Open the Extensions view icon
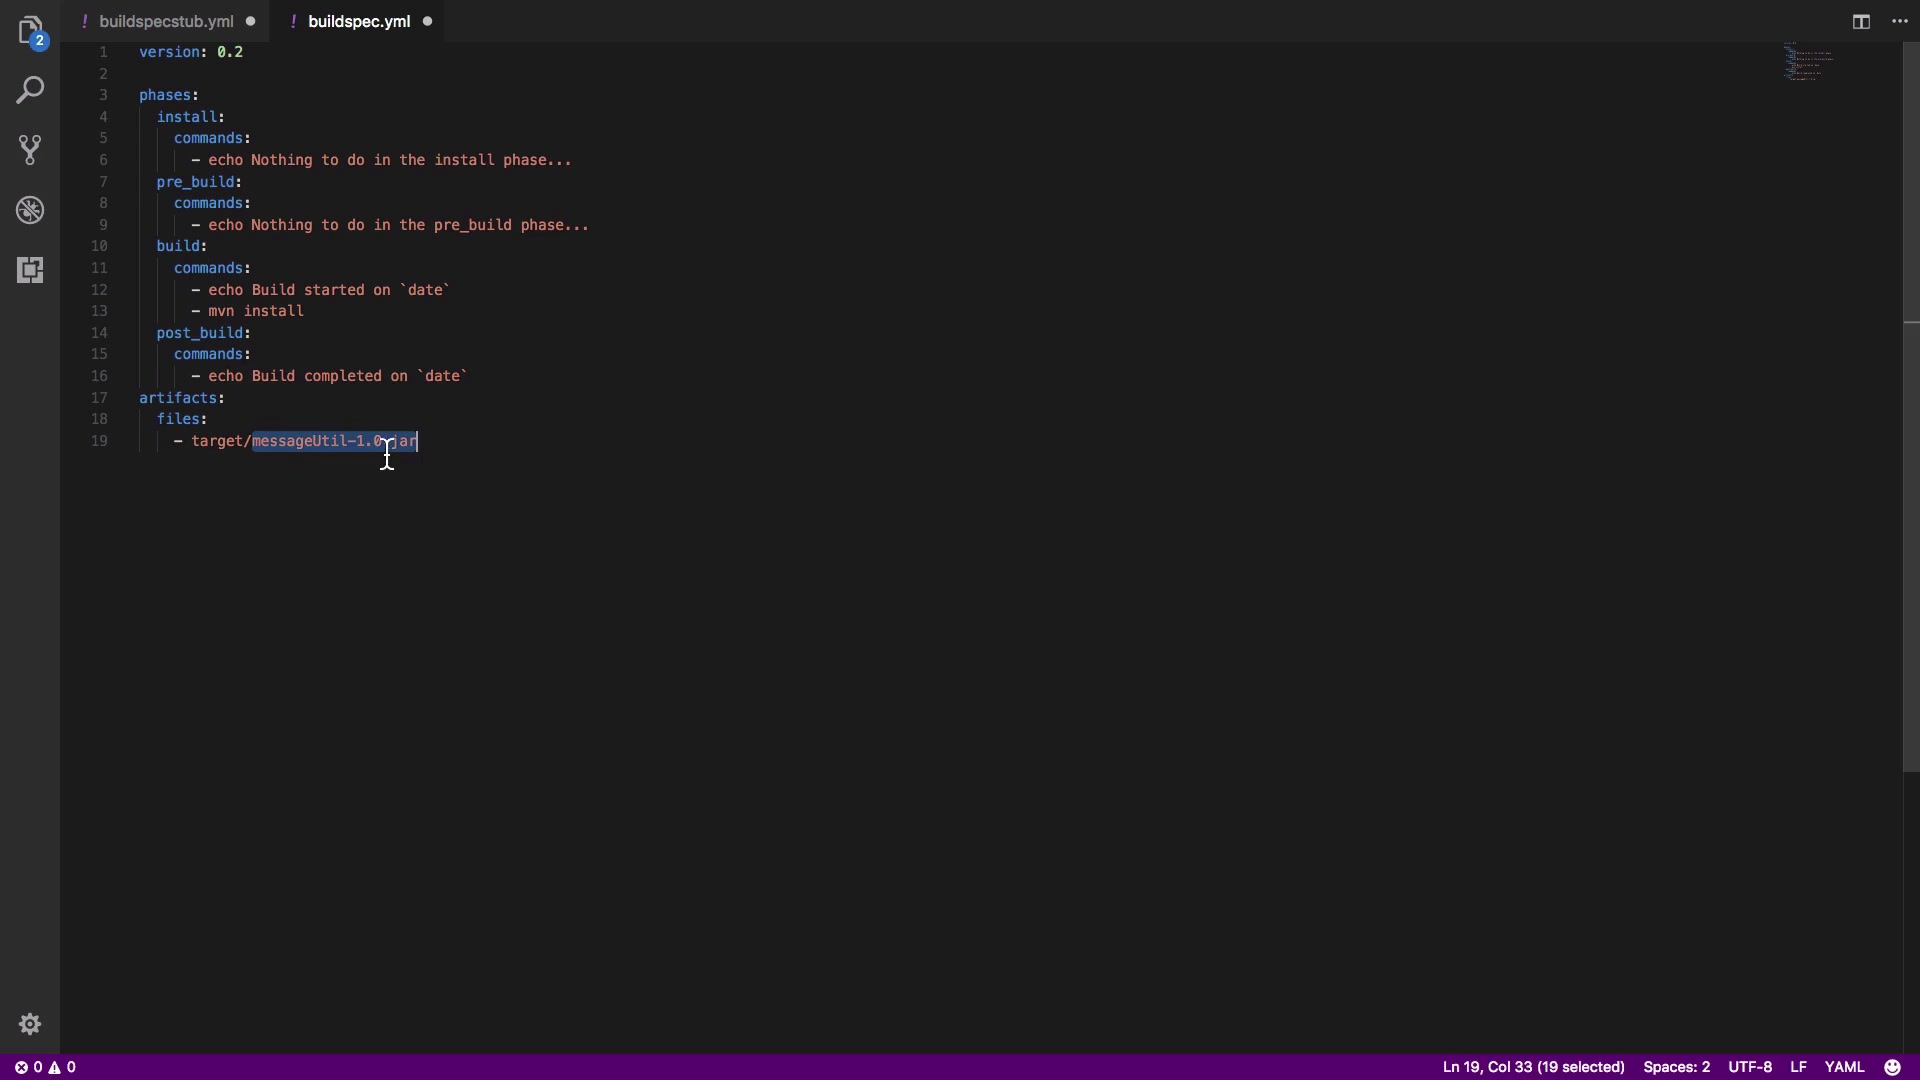 (x=30, y=270)
